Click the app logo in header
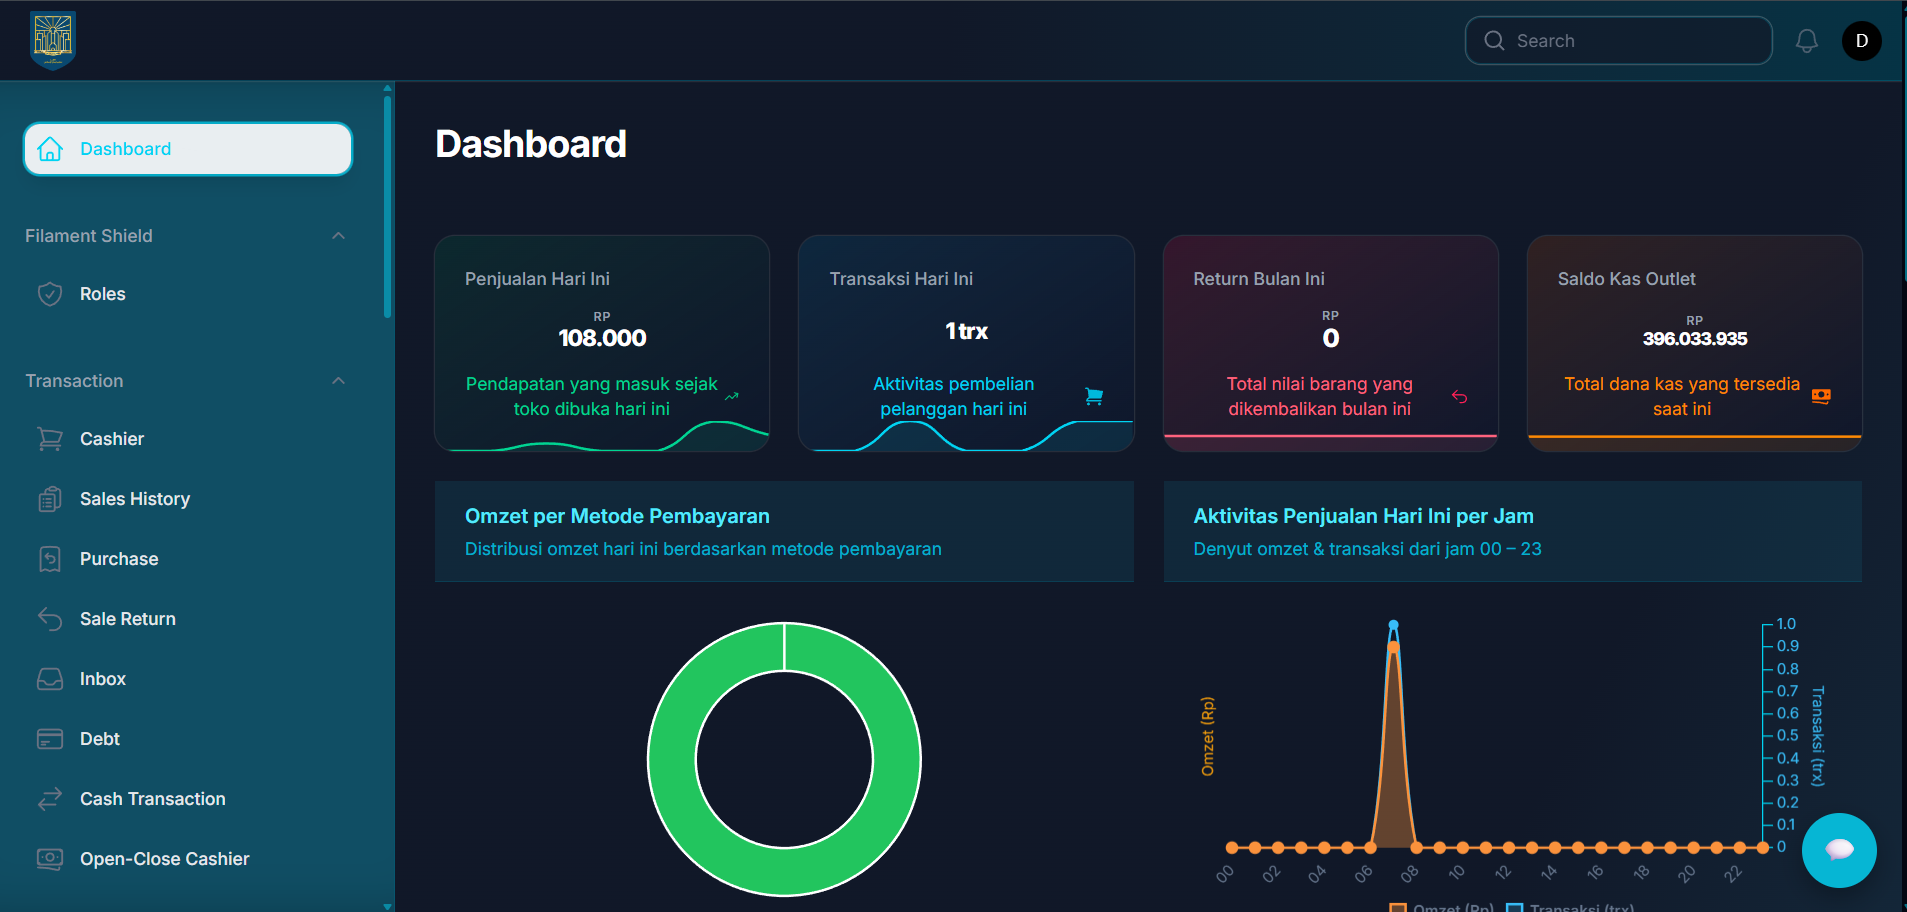1907x912 pixels. pos(53,41)
